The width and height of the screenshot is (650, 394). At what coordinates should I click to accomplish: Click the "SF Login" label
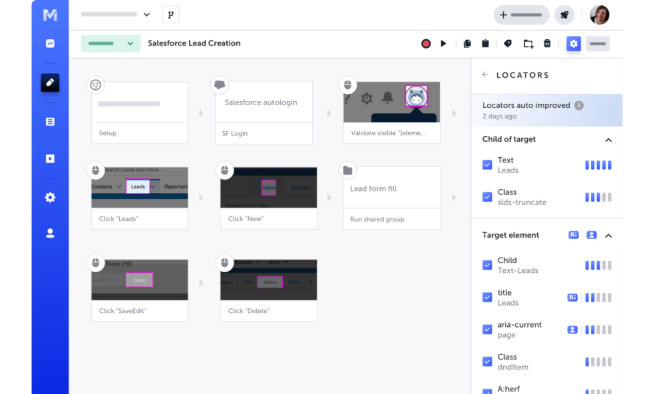[235, 133]
